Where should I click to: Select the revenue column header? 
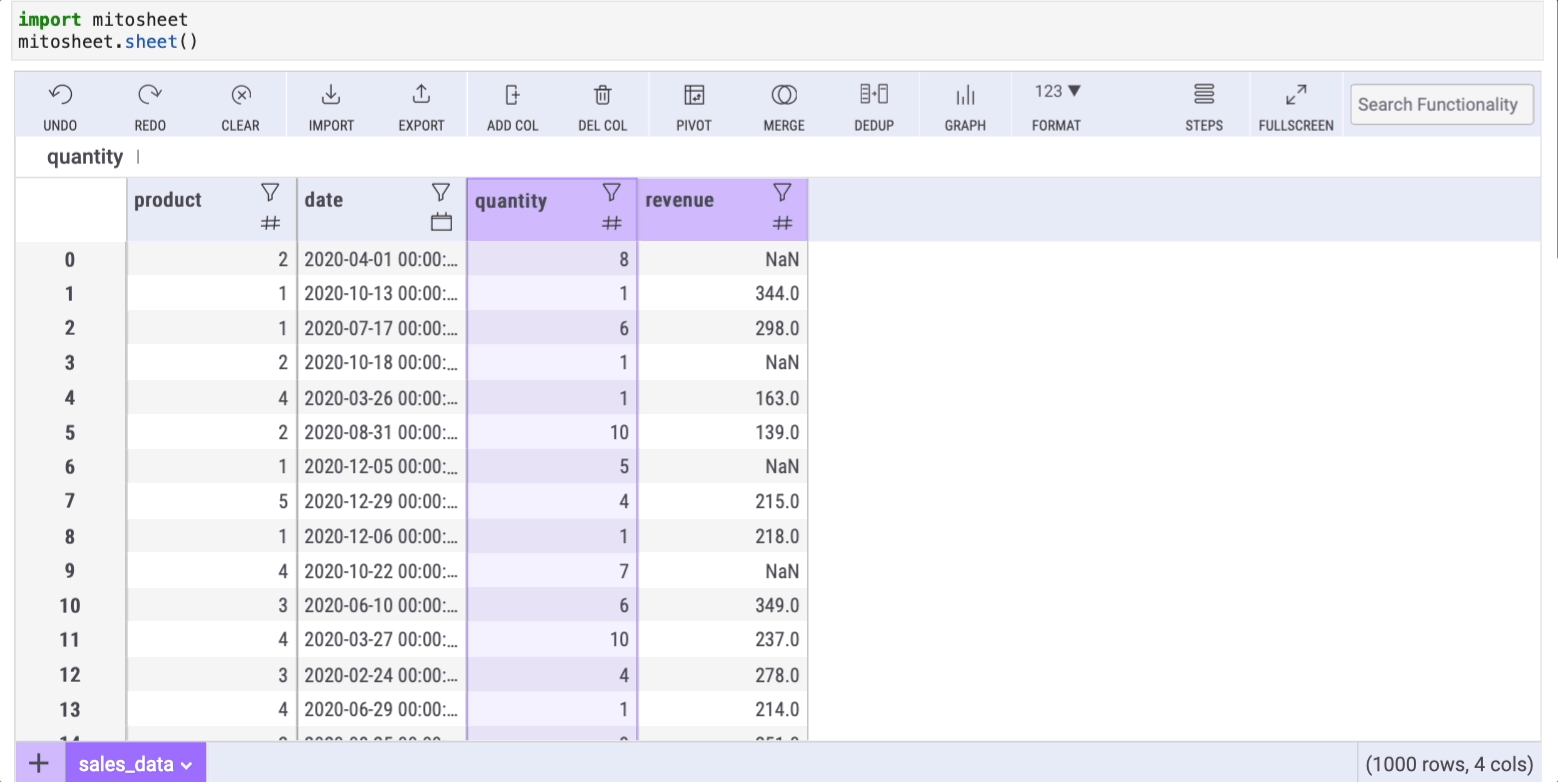680,200
